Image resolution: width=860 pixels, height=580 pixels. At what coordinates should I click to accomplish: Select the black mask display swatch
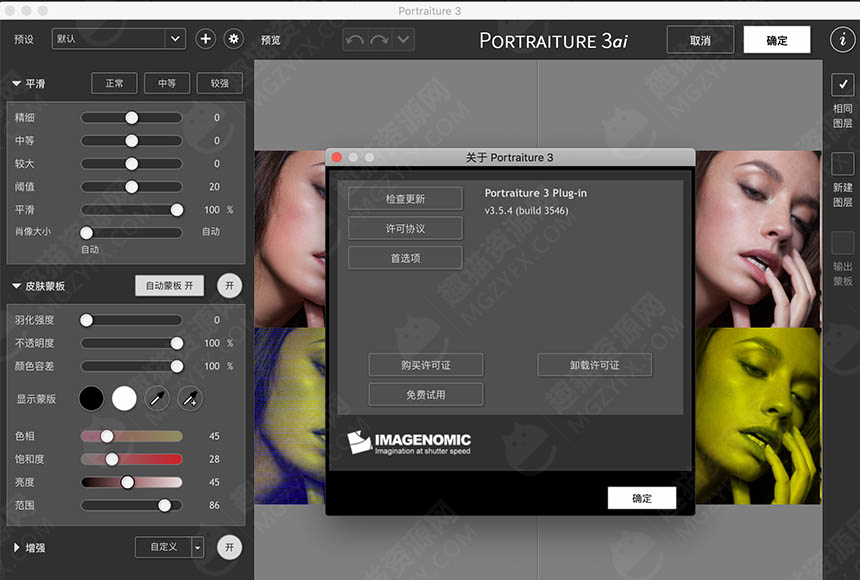click(x=91, y=398)
